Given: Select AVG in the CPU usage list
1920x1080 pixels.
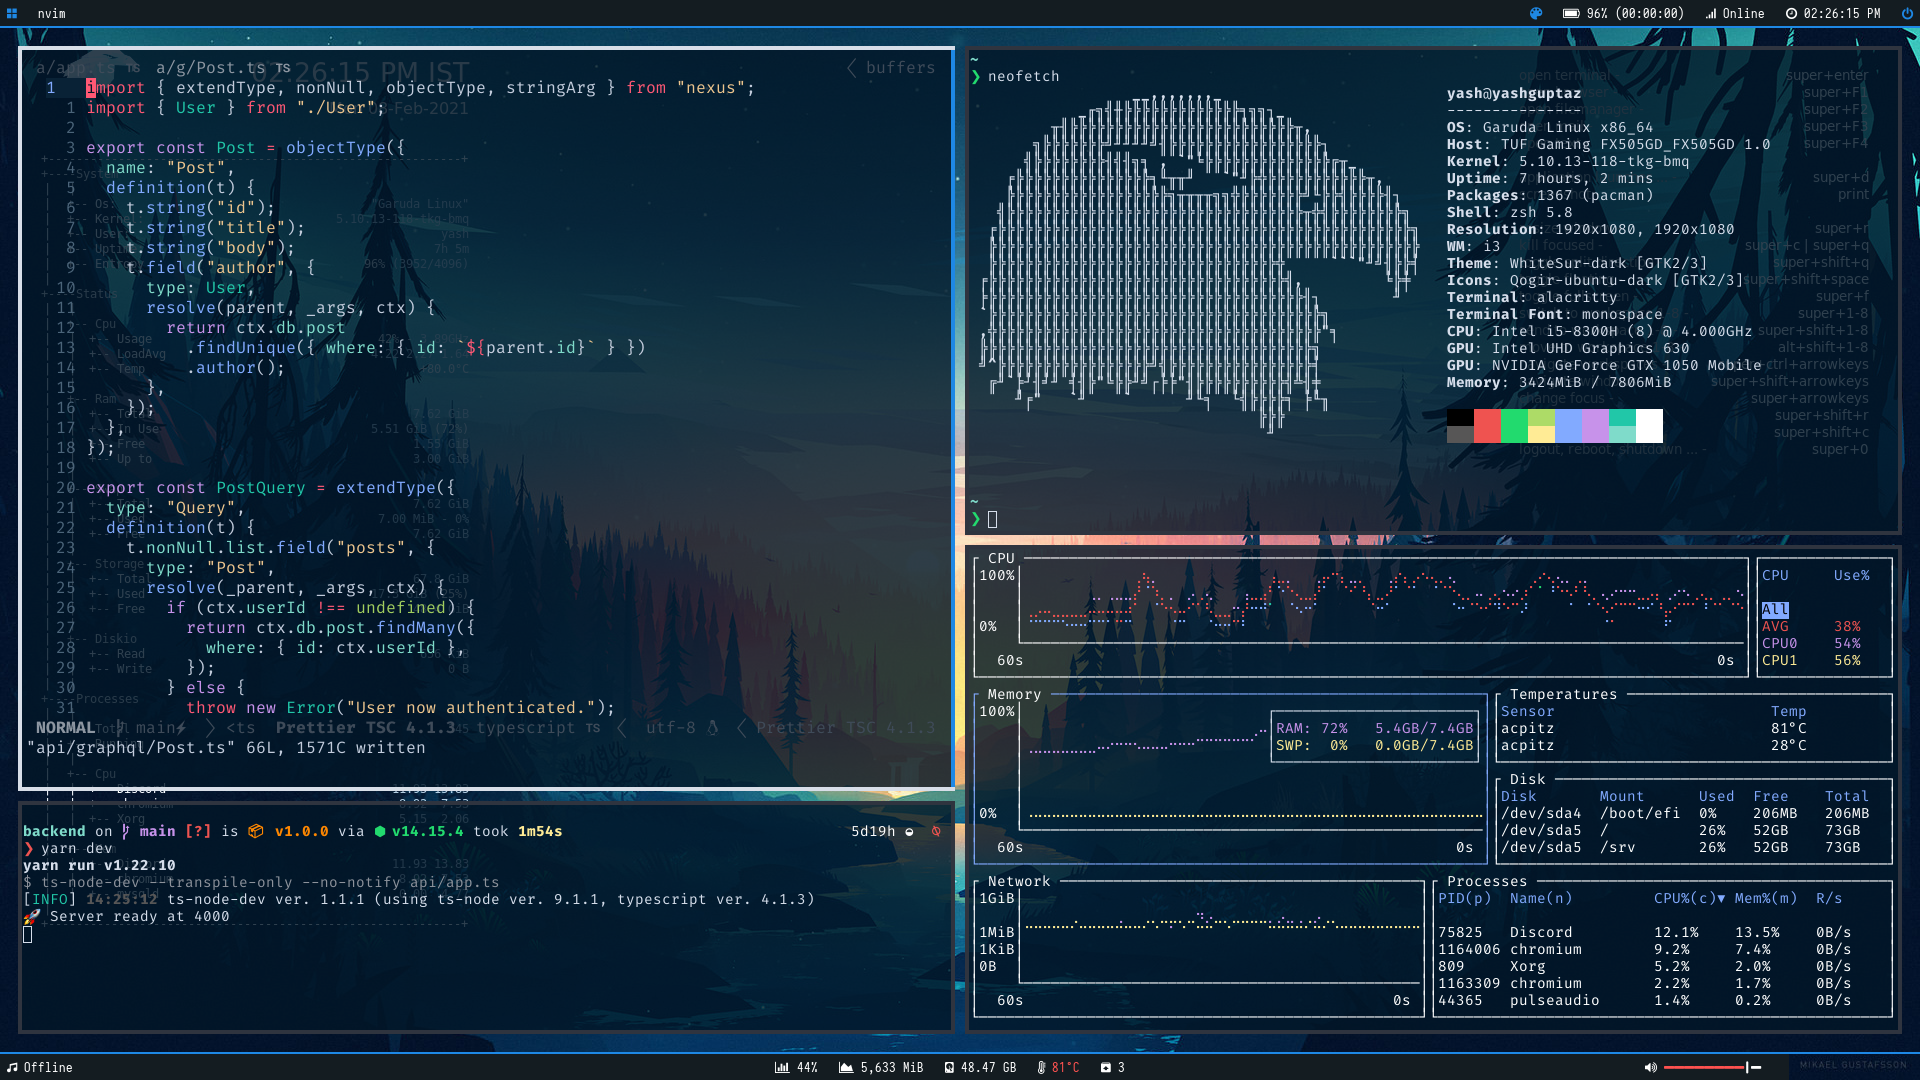Looking at the screenshot, I should (x=1776, y=626).
